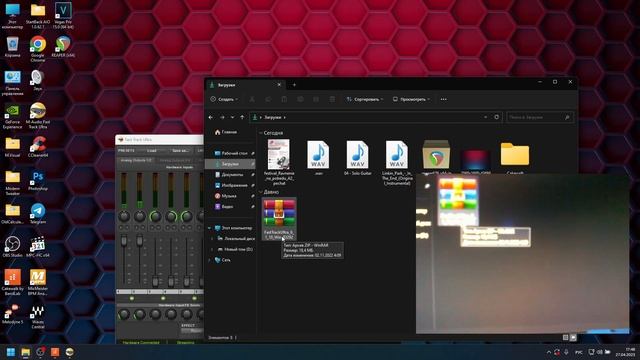This screenshot has height=360, width=640.
Task: Click the microphone tray icon
Action: pos(566,352)
